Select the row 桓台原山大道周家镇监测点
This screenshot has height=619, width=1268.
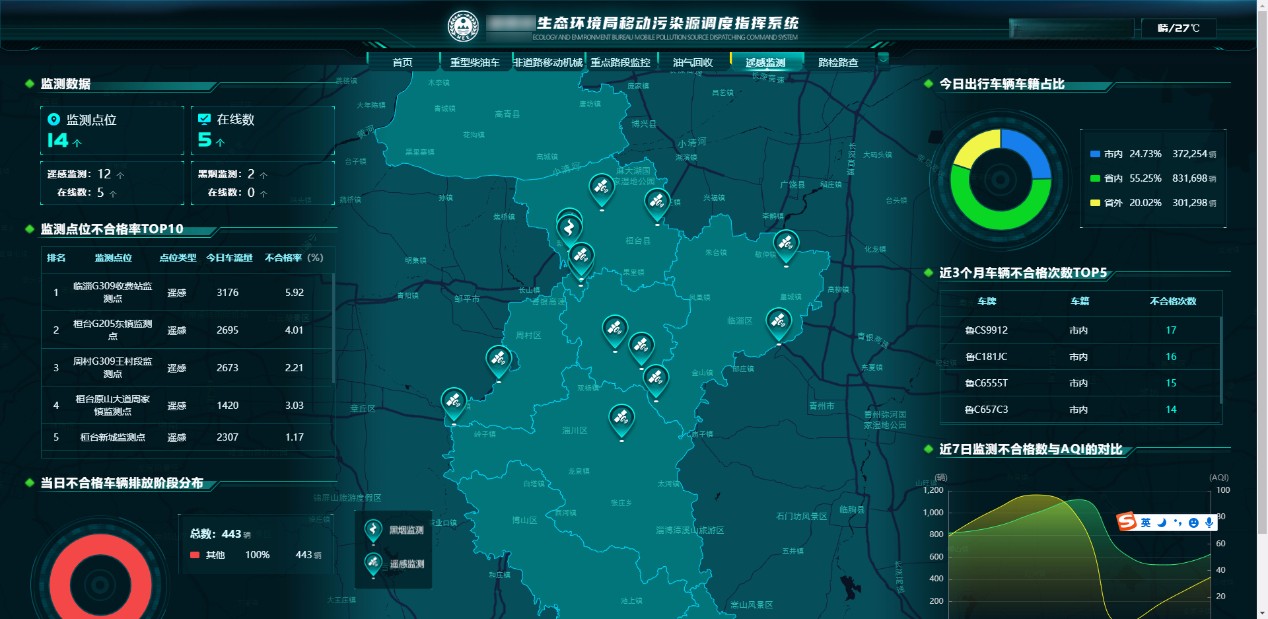[187, 405]
